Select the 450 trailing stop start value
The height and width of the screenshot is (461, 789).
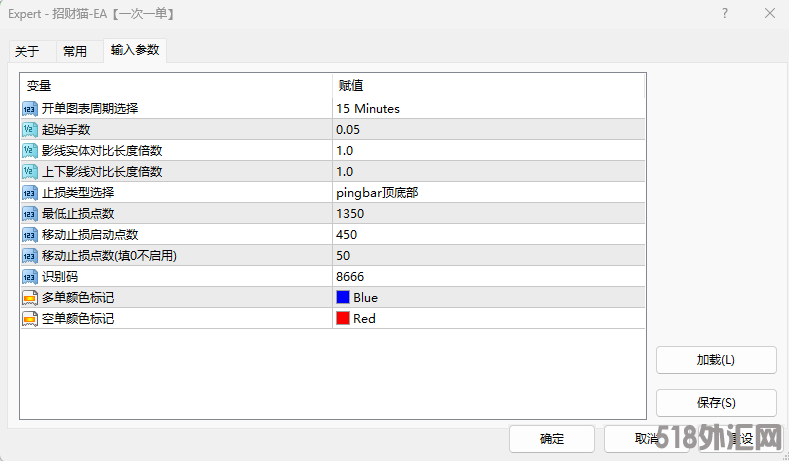[346, 235]
